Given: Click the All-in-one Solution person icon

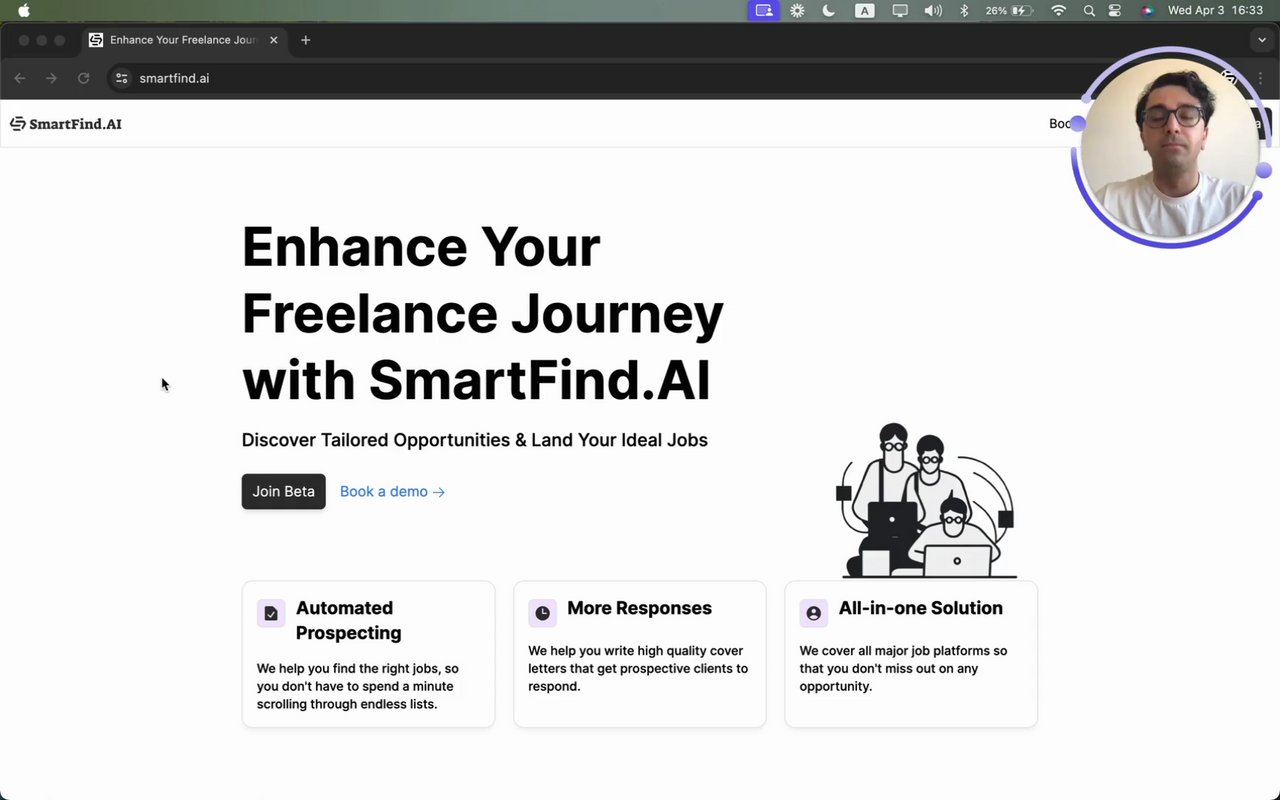Looking at the screenshot, I should pos(813,613).
